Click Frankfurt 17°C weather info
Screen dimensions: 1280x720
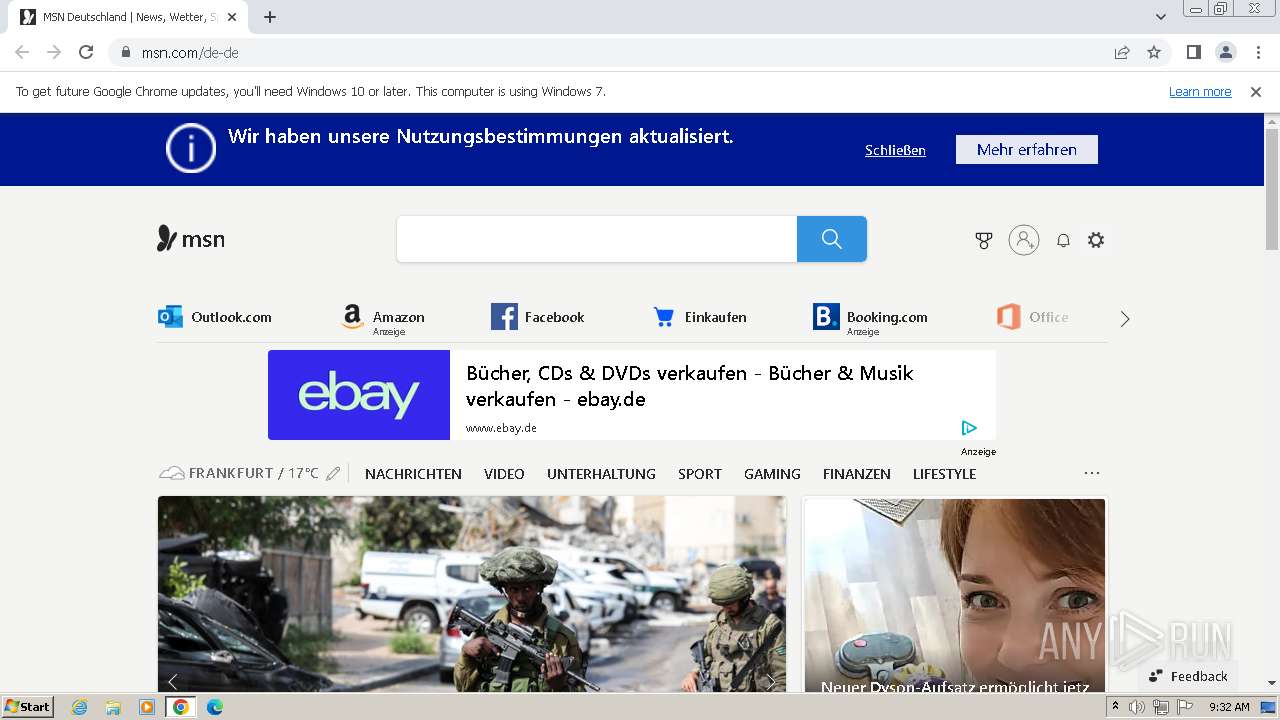240,473
